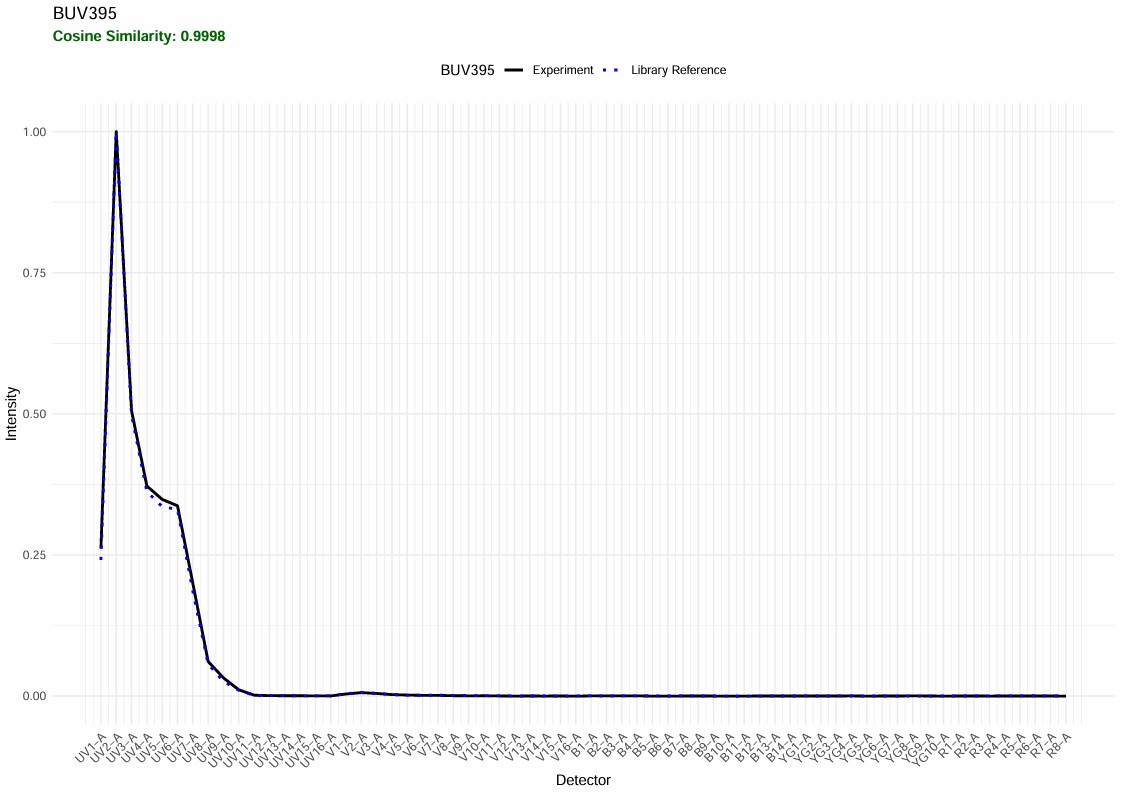
Task: Click the Intensity y-axis title
Action: pos(12,413)
